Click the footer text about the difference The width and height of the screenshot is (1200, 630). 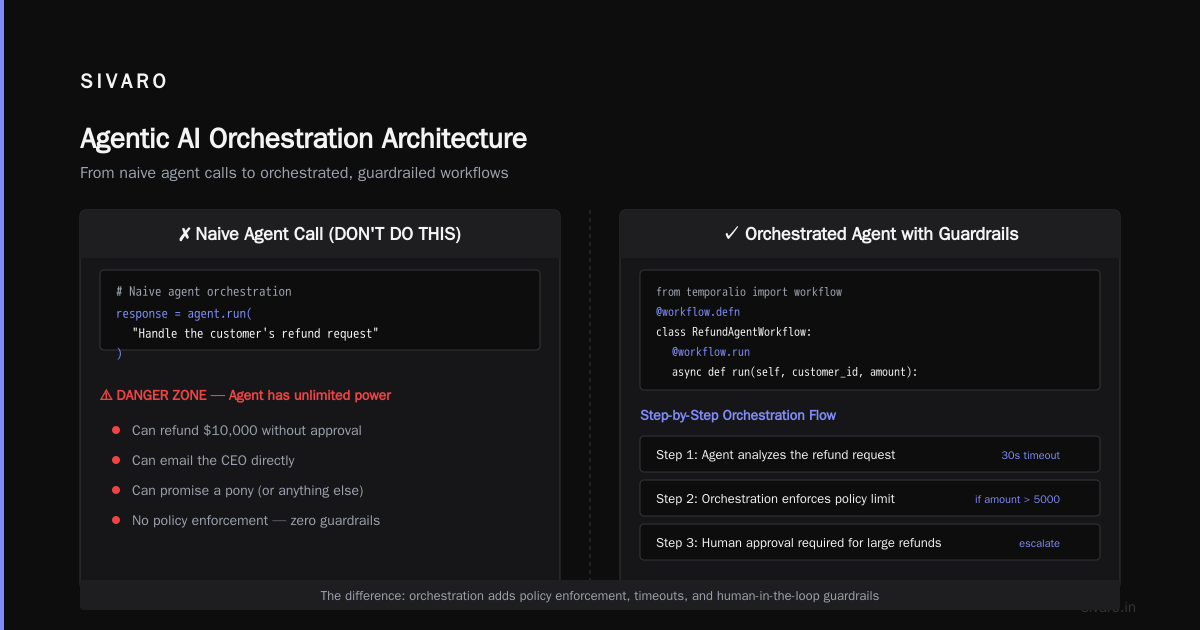[x=600, y=595]
